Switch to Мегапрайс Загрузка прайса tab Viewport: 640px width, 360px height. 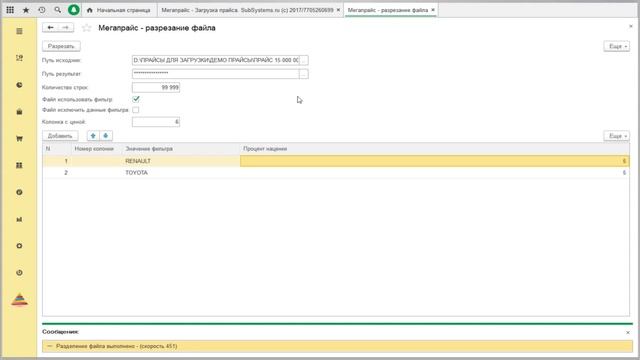pyautogui.click(x=247, y=10)
